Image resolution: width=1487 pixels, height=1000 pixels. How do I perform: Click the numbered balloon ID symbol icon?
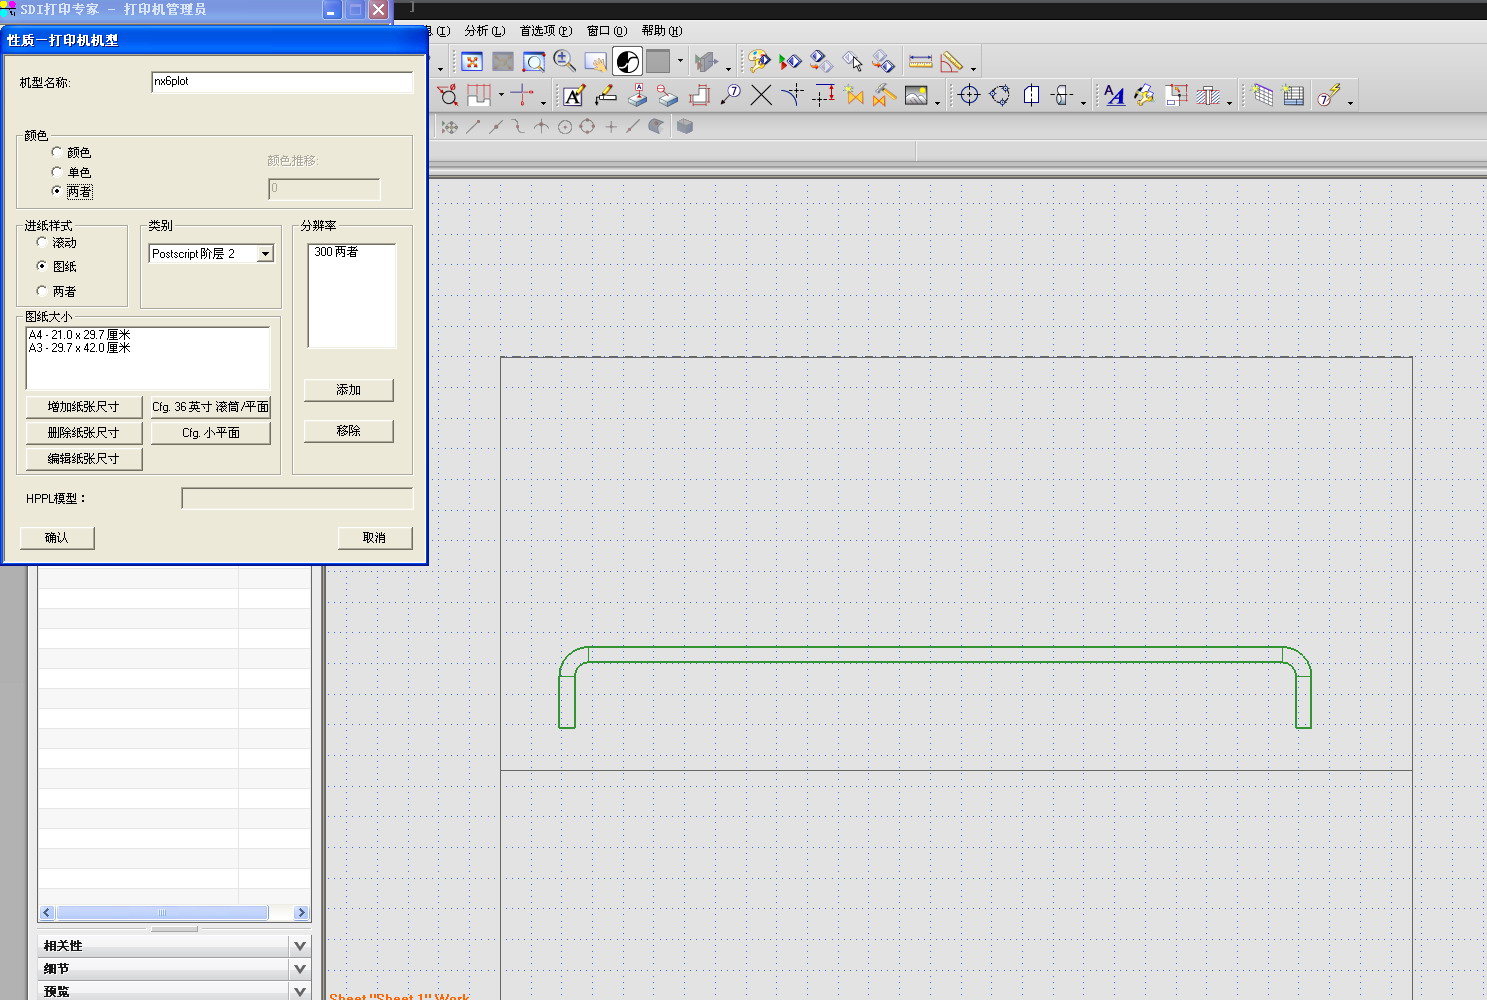pos(731,96)
